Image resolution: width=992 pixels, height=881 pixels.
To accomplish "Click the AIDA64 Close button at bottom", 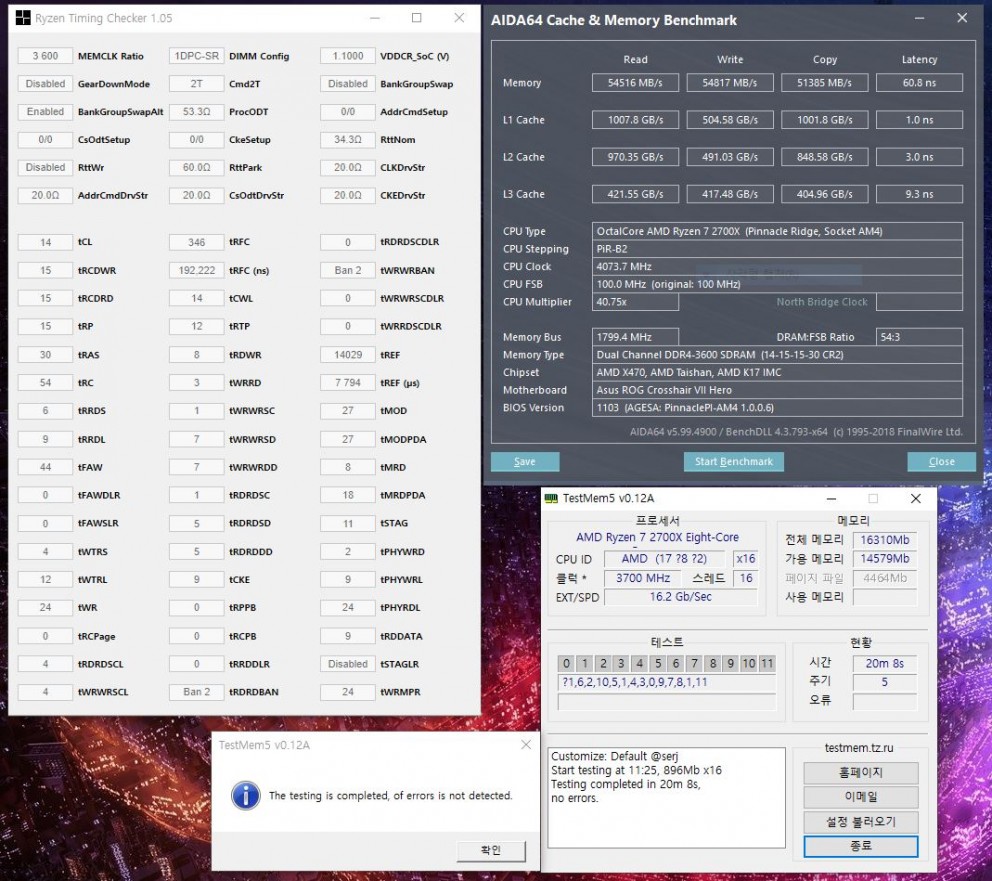I will click(941, 462).
